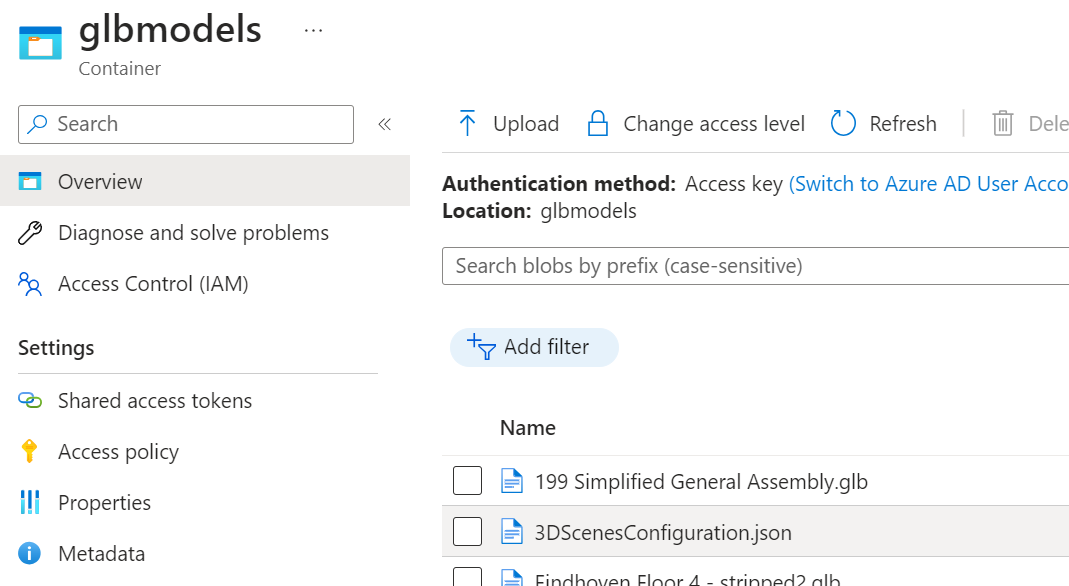The height and width of the screenshot is (586, 1069).
Task: Sort blobs by Name column header
Action: click(528, 428)
